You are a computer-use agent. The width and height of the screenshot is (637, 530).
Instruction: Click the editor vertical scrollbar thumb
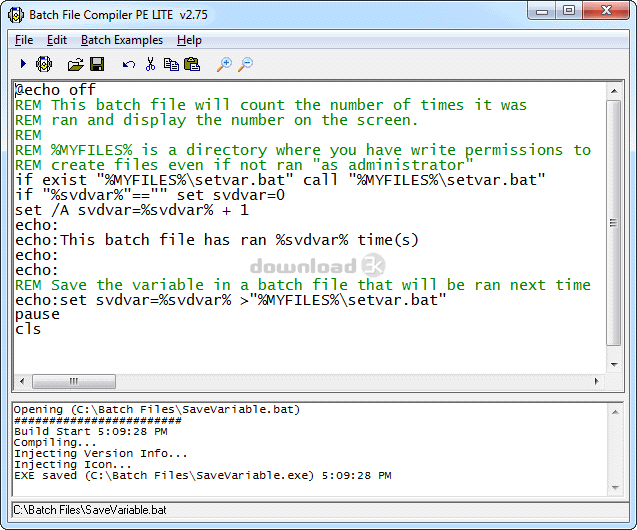tap(614, 223)
